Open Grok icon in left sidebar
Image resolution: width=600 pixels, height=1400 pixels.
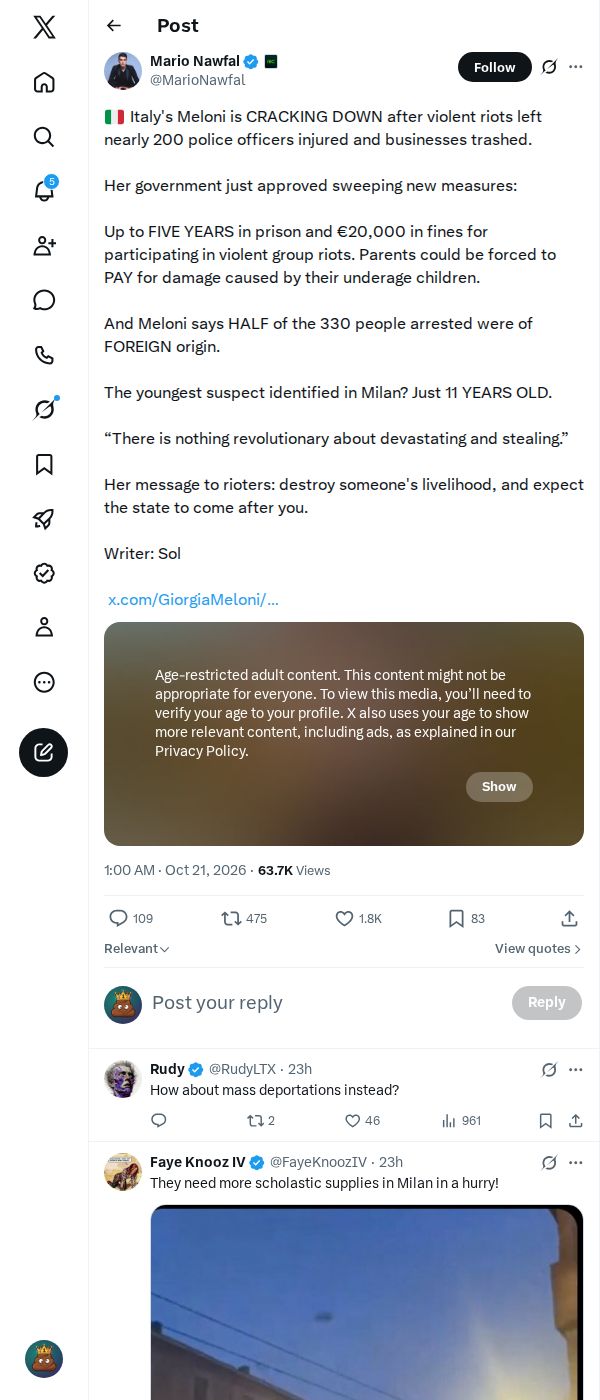44,409
